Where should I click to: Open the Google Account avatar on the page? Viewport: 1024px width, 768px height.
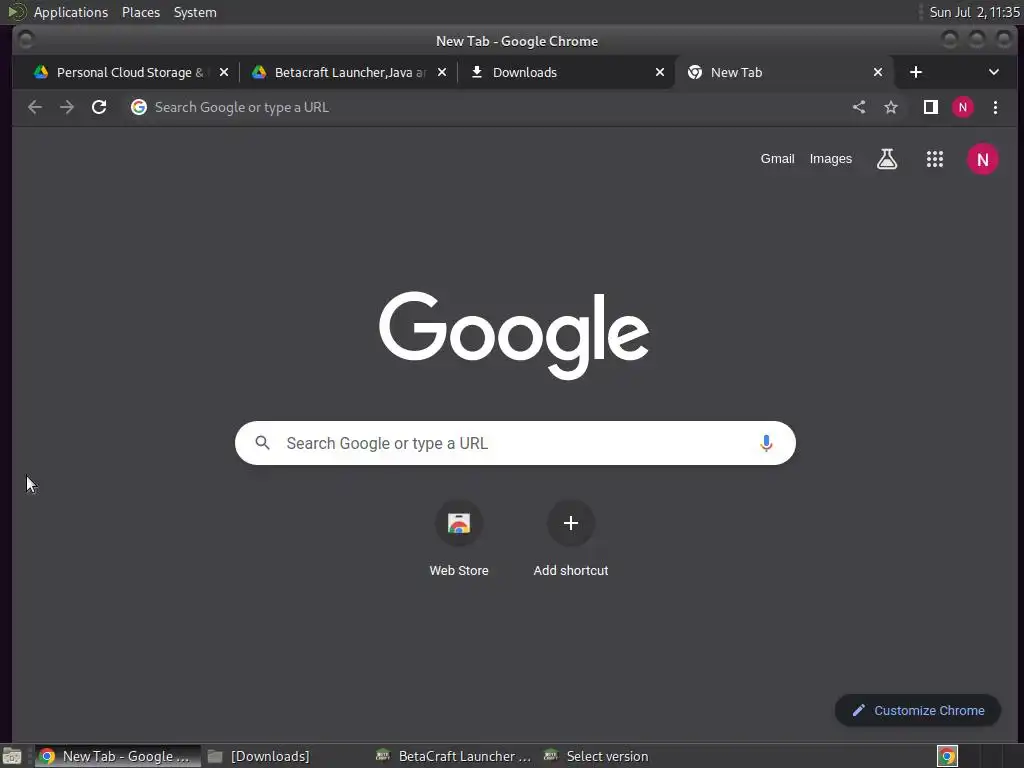click(982, 159)
